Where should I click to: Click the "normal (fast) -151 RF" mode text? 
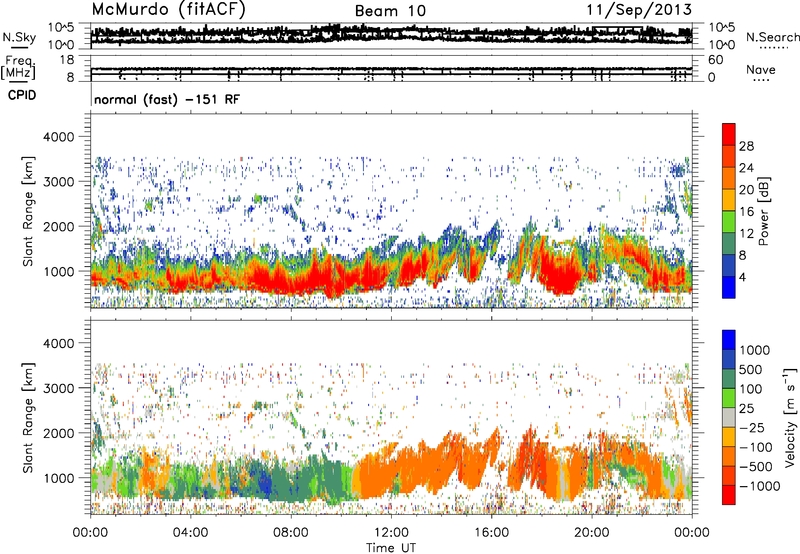[x=167, y=99]
